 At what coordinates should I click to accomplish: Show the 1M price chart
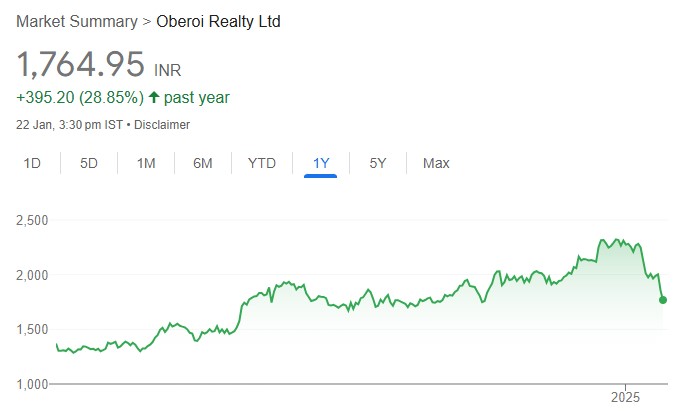tap(146, 163)
